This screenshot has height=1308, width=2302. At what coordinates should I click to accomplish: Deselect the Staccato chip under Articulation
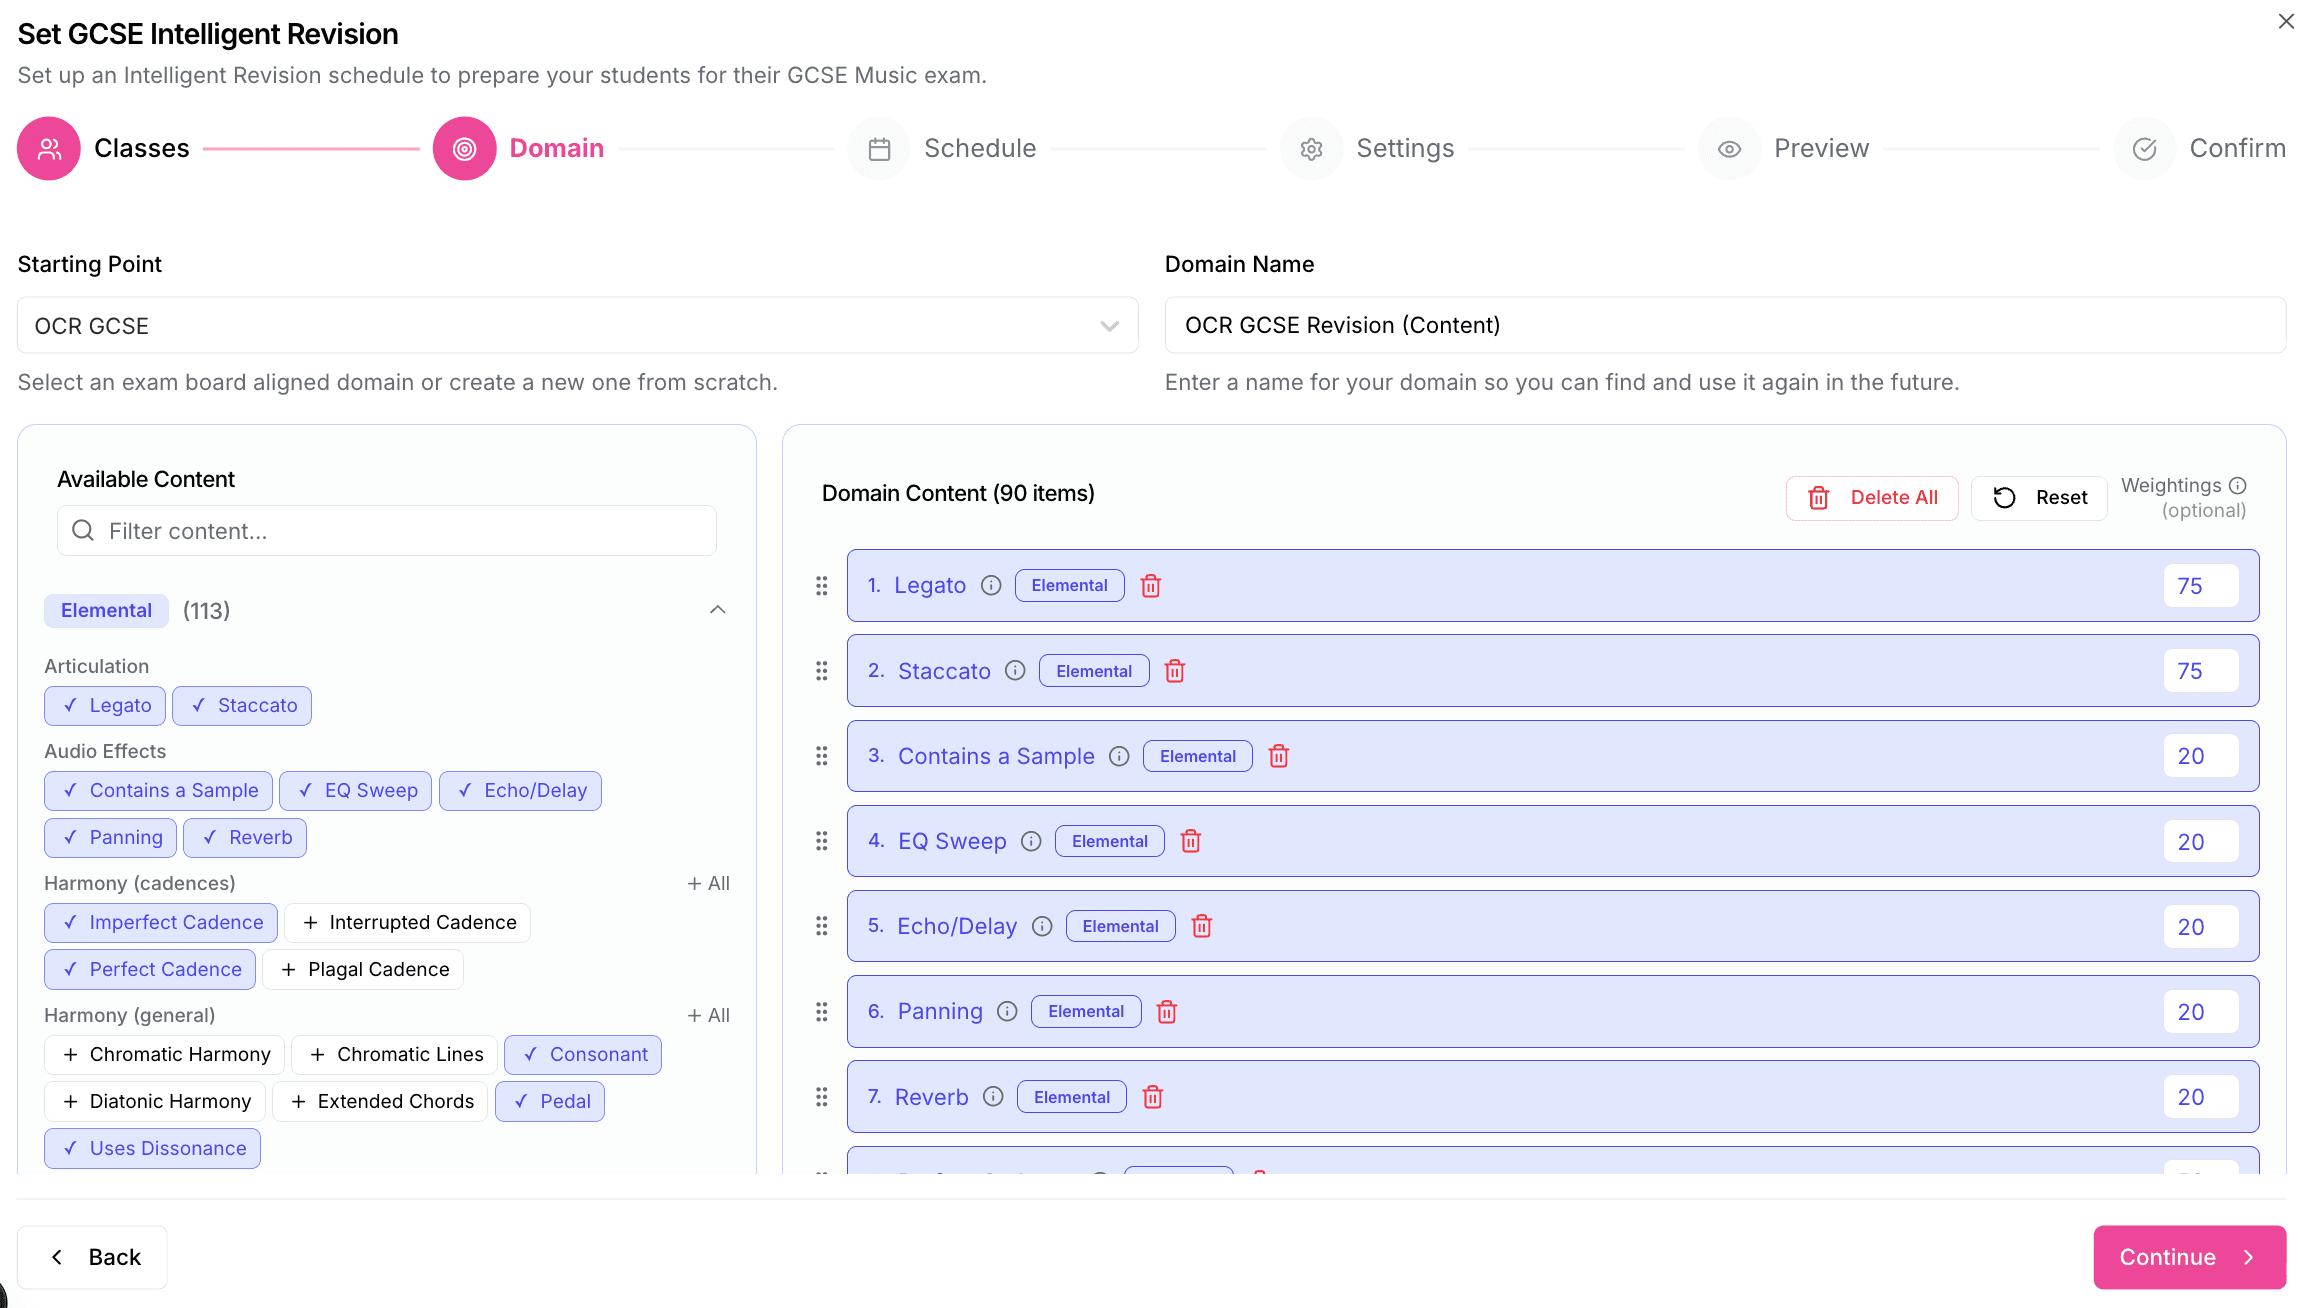[242, 705]
